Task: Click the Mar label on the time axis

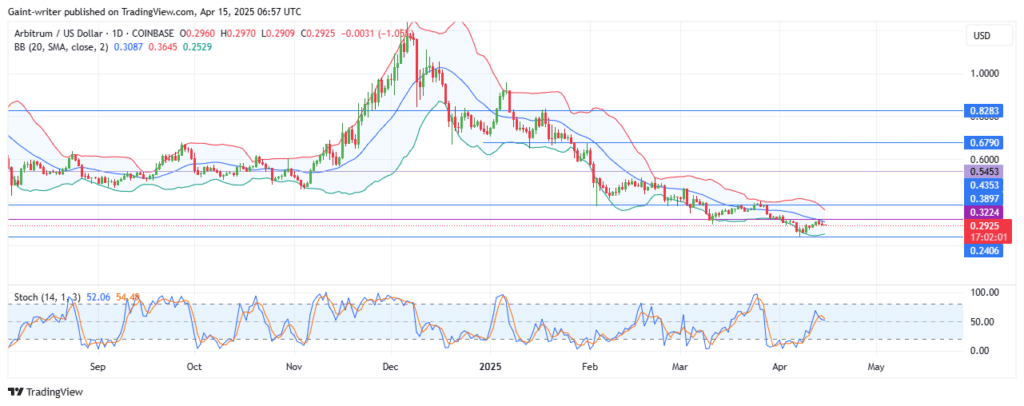Action: click(682, 367)
